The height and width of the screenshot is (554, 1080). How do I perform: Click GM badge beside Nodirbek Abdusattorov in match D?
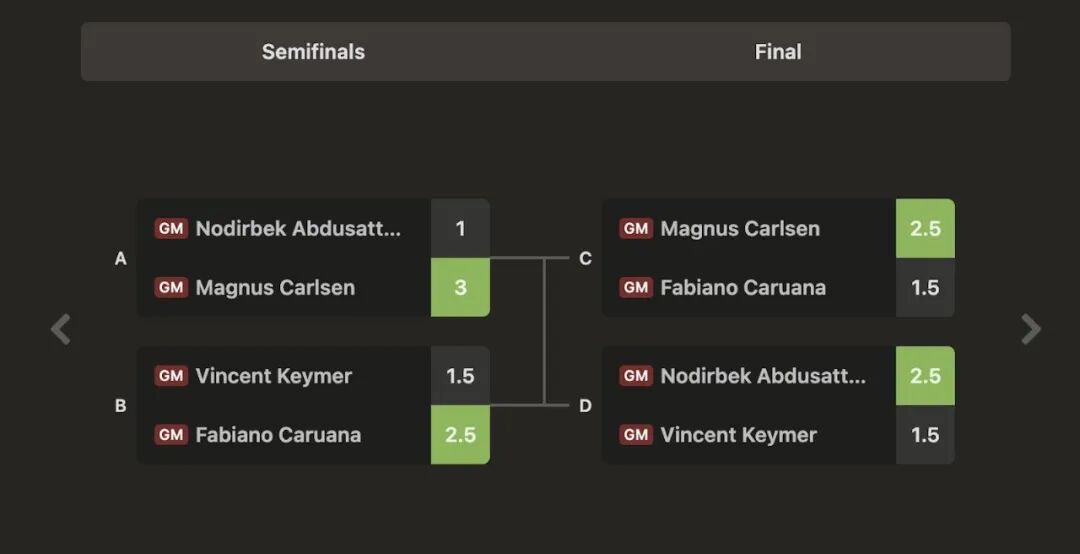point(636,376)
